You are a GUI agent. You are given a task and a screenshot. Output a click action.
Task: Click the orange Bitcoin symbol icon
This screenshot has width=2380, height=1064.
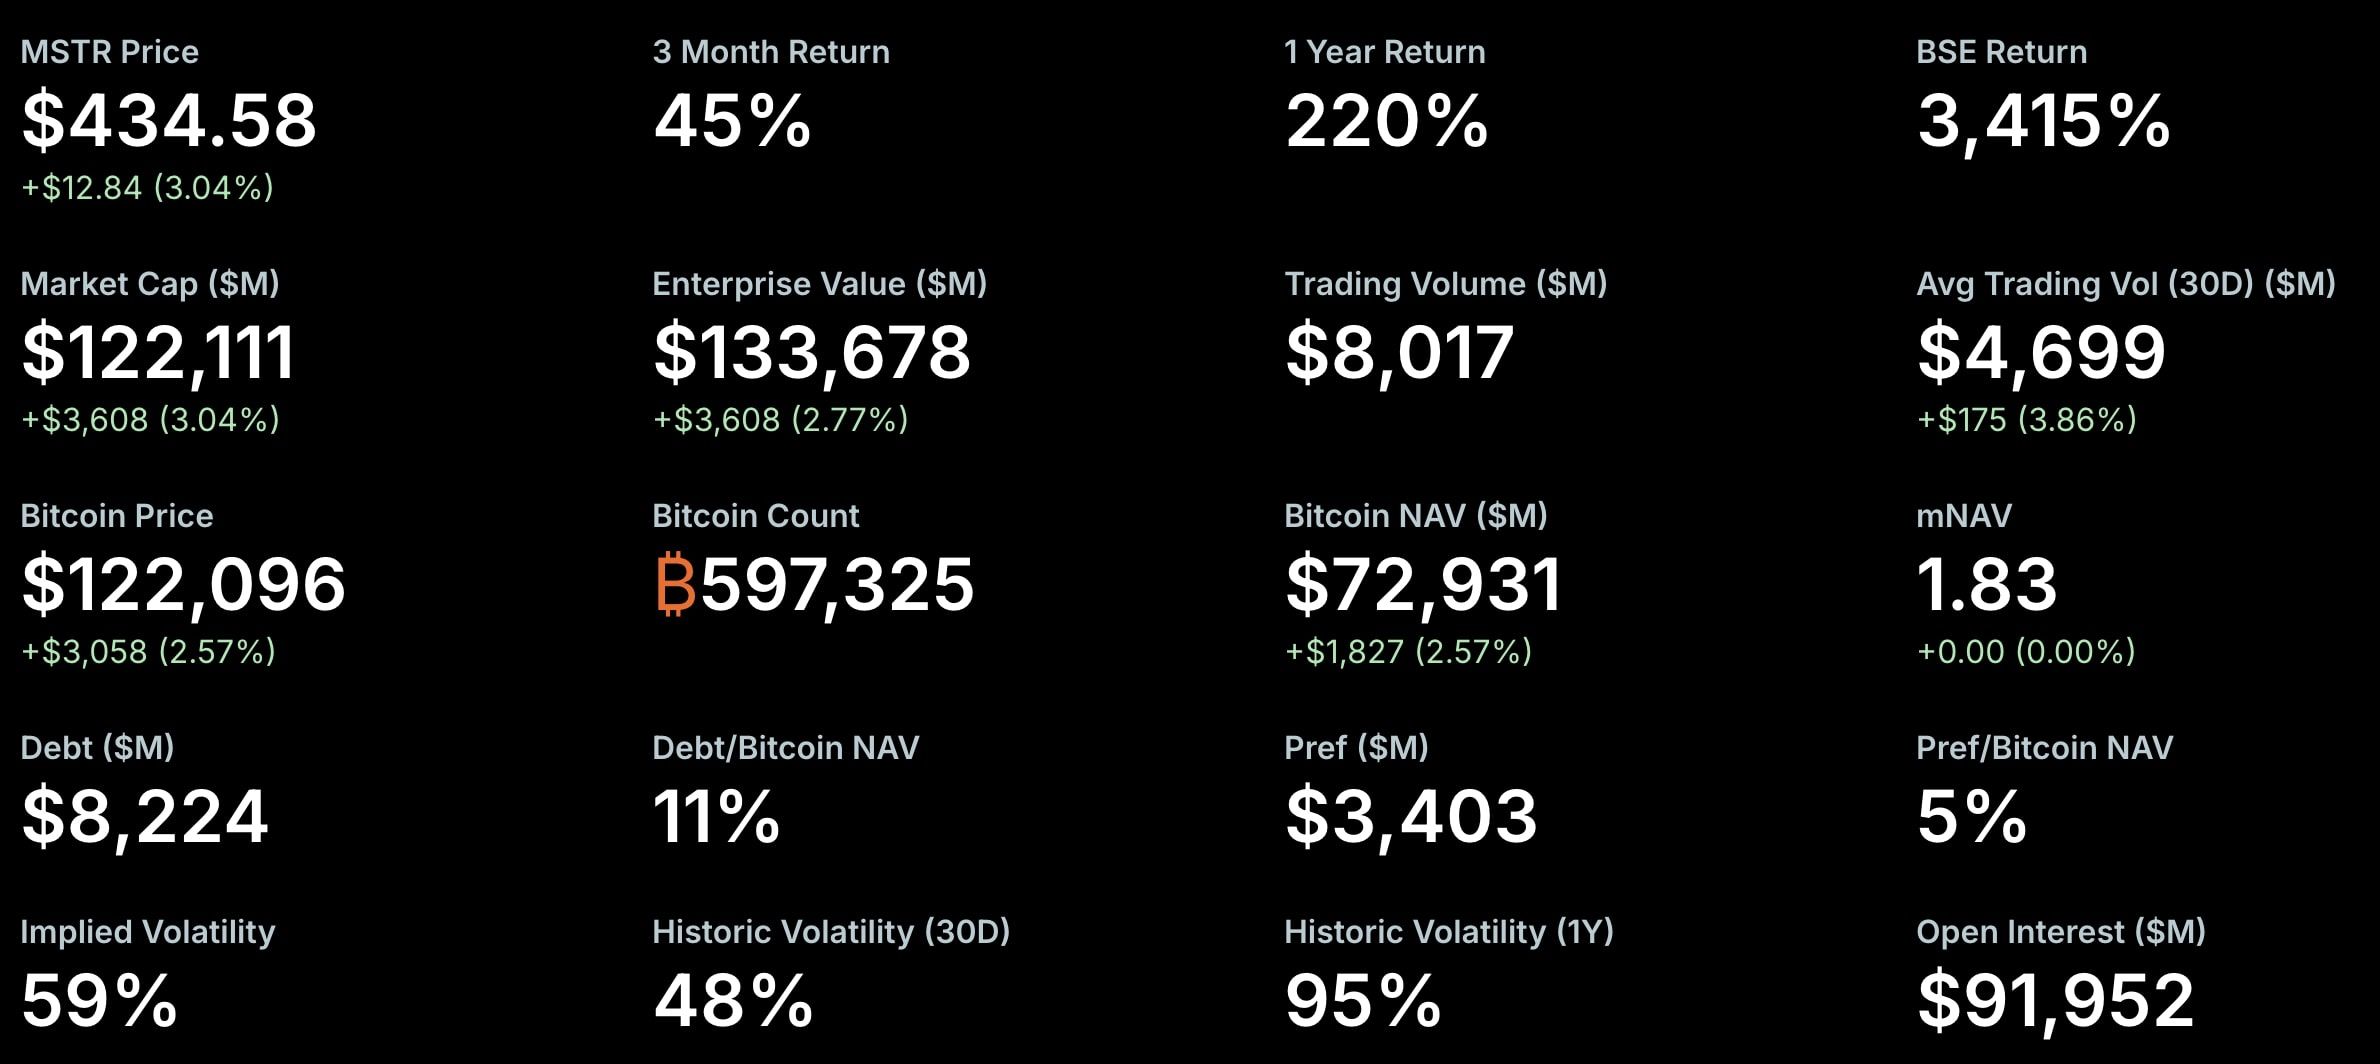coord(675,585)
